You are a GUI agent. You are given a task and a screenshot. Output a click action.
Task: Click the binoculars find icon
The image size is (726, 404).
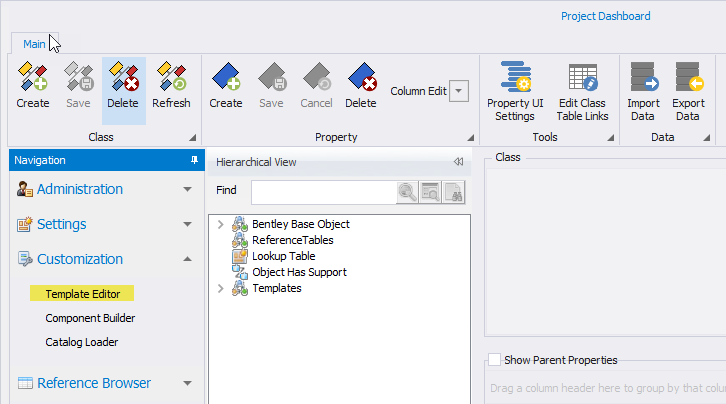[454, 192]
